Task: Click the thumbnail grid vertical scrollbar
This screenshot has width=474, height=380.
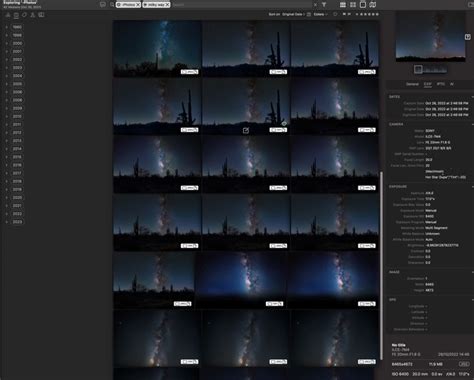Action: [381, 266]
